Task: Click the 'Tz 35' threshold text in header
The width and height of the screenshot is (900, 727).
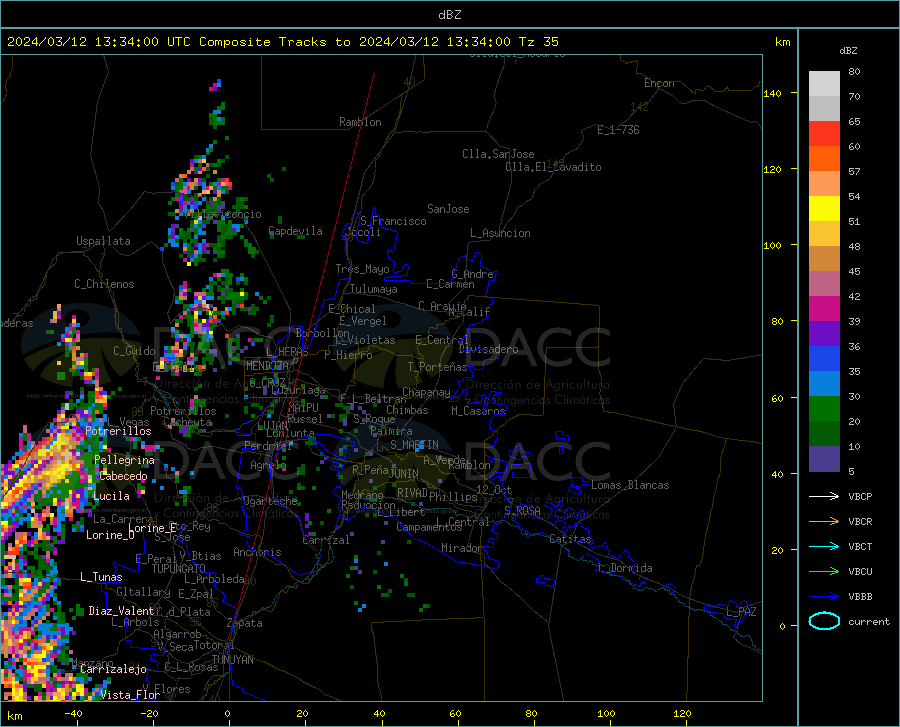Action: (539, 42)
